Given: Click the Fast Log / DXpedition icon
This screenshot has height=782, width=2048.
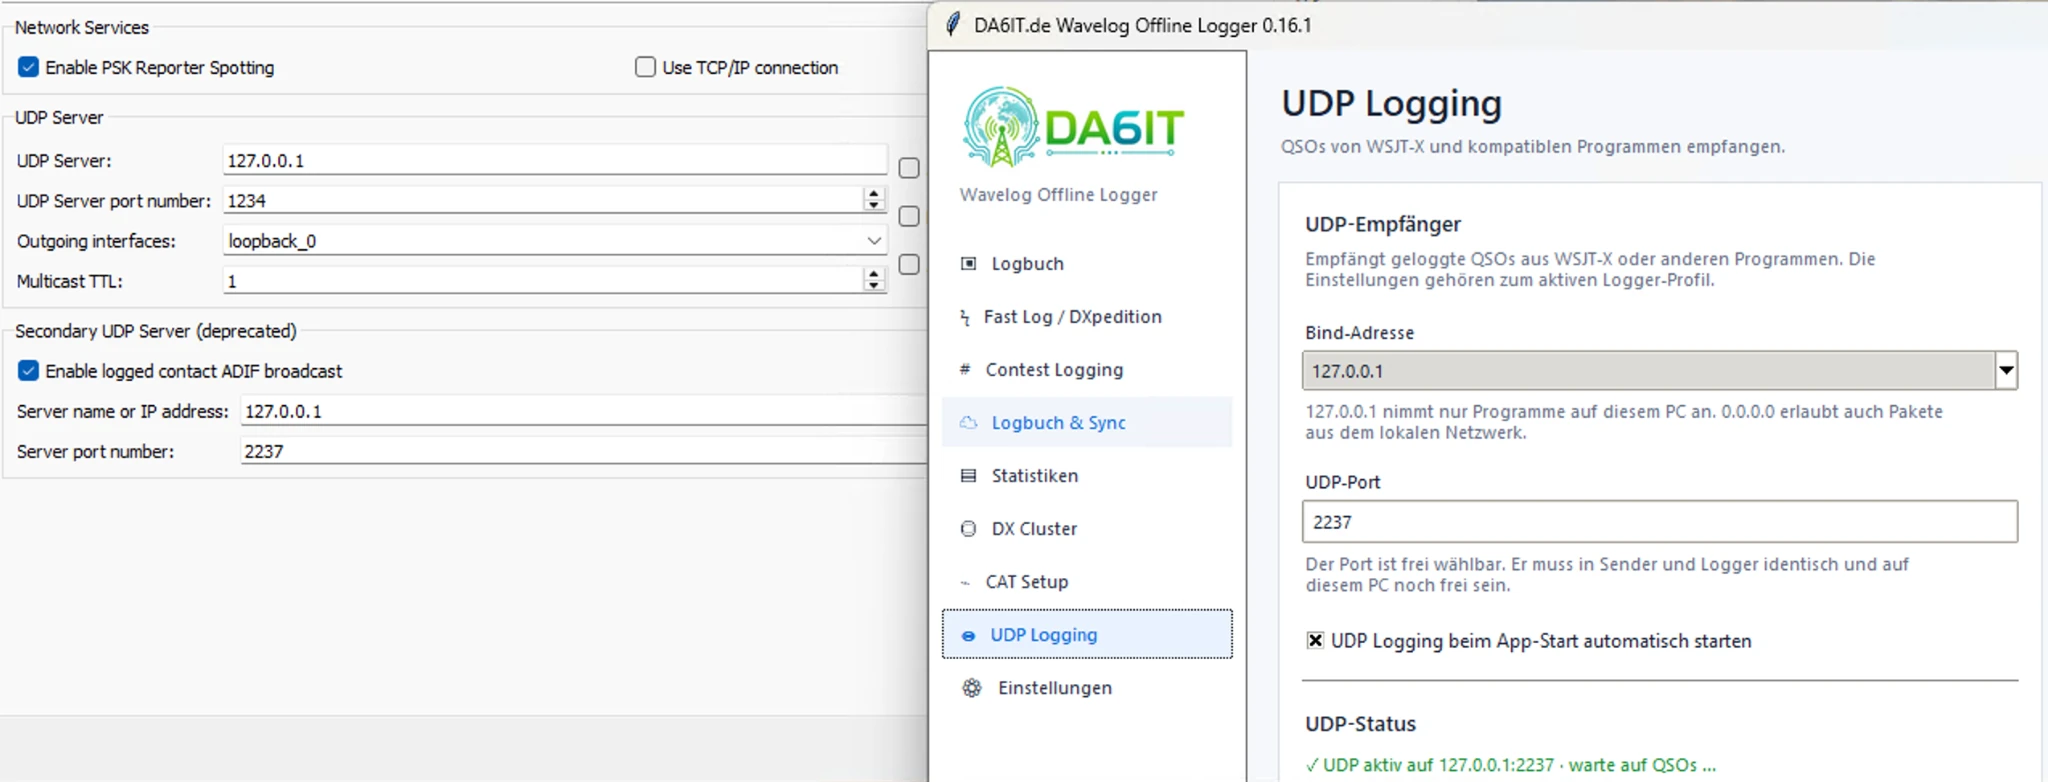Looking at the screenshot, I should point(964,318).
